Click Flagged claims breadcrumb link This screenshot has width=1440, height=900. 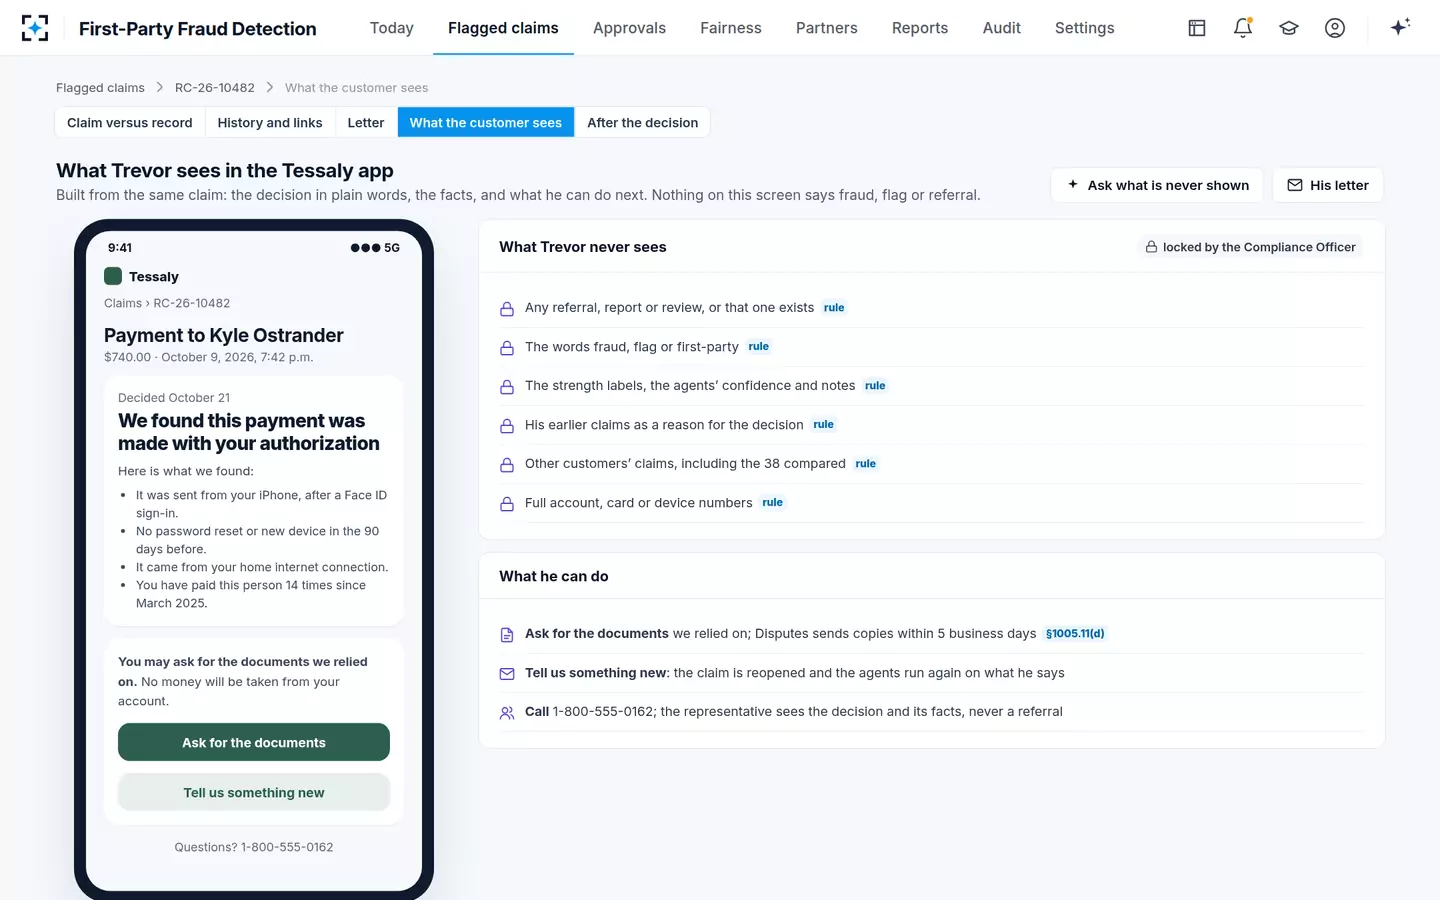coord(100,88)
